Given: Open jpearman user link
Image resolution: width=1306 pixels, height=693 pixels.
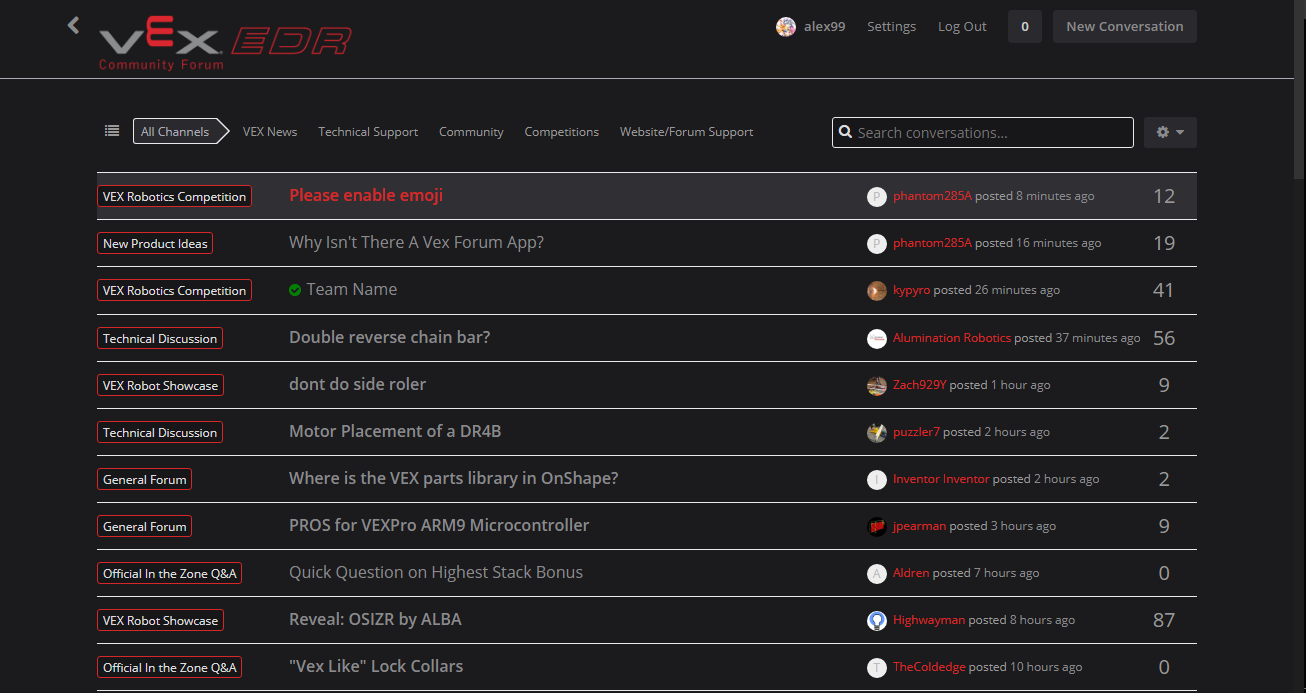Looking at the screenshot, I should [919, 526].
